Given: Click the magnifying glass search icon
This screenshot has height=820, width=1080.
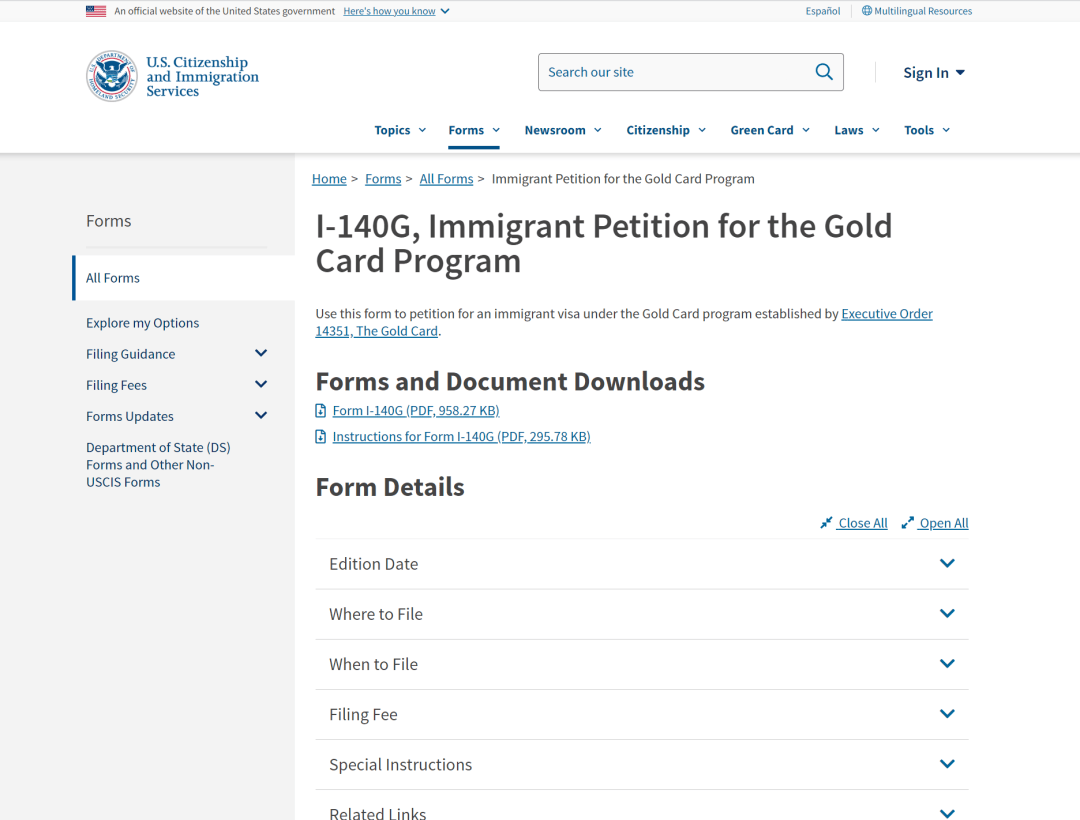Looking at the screenshot, I should 823,72.
